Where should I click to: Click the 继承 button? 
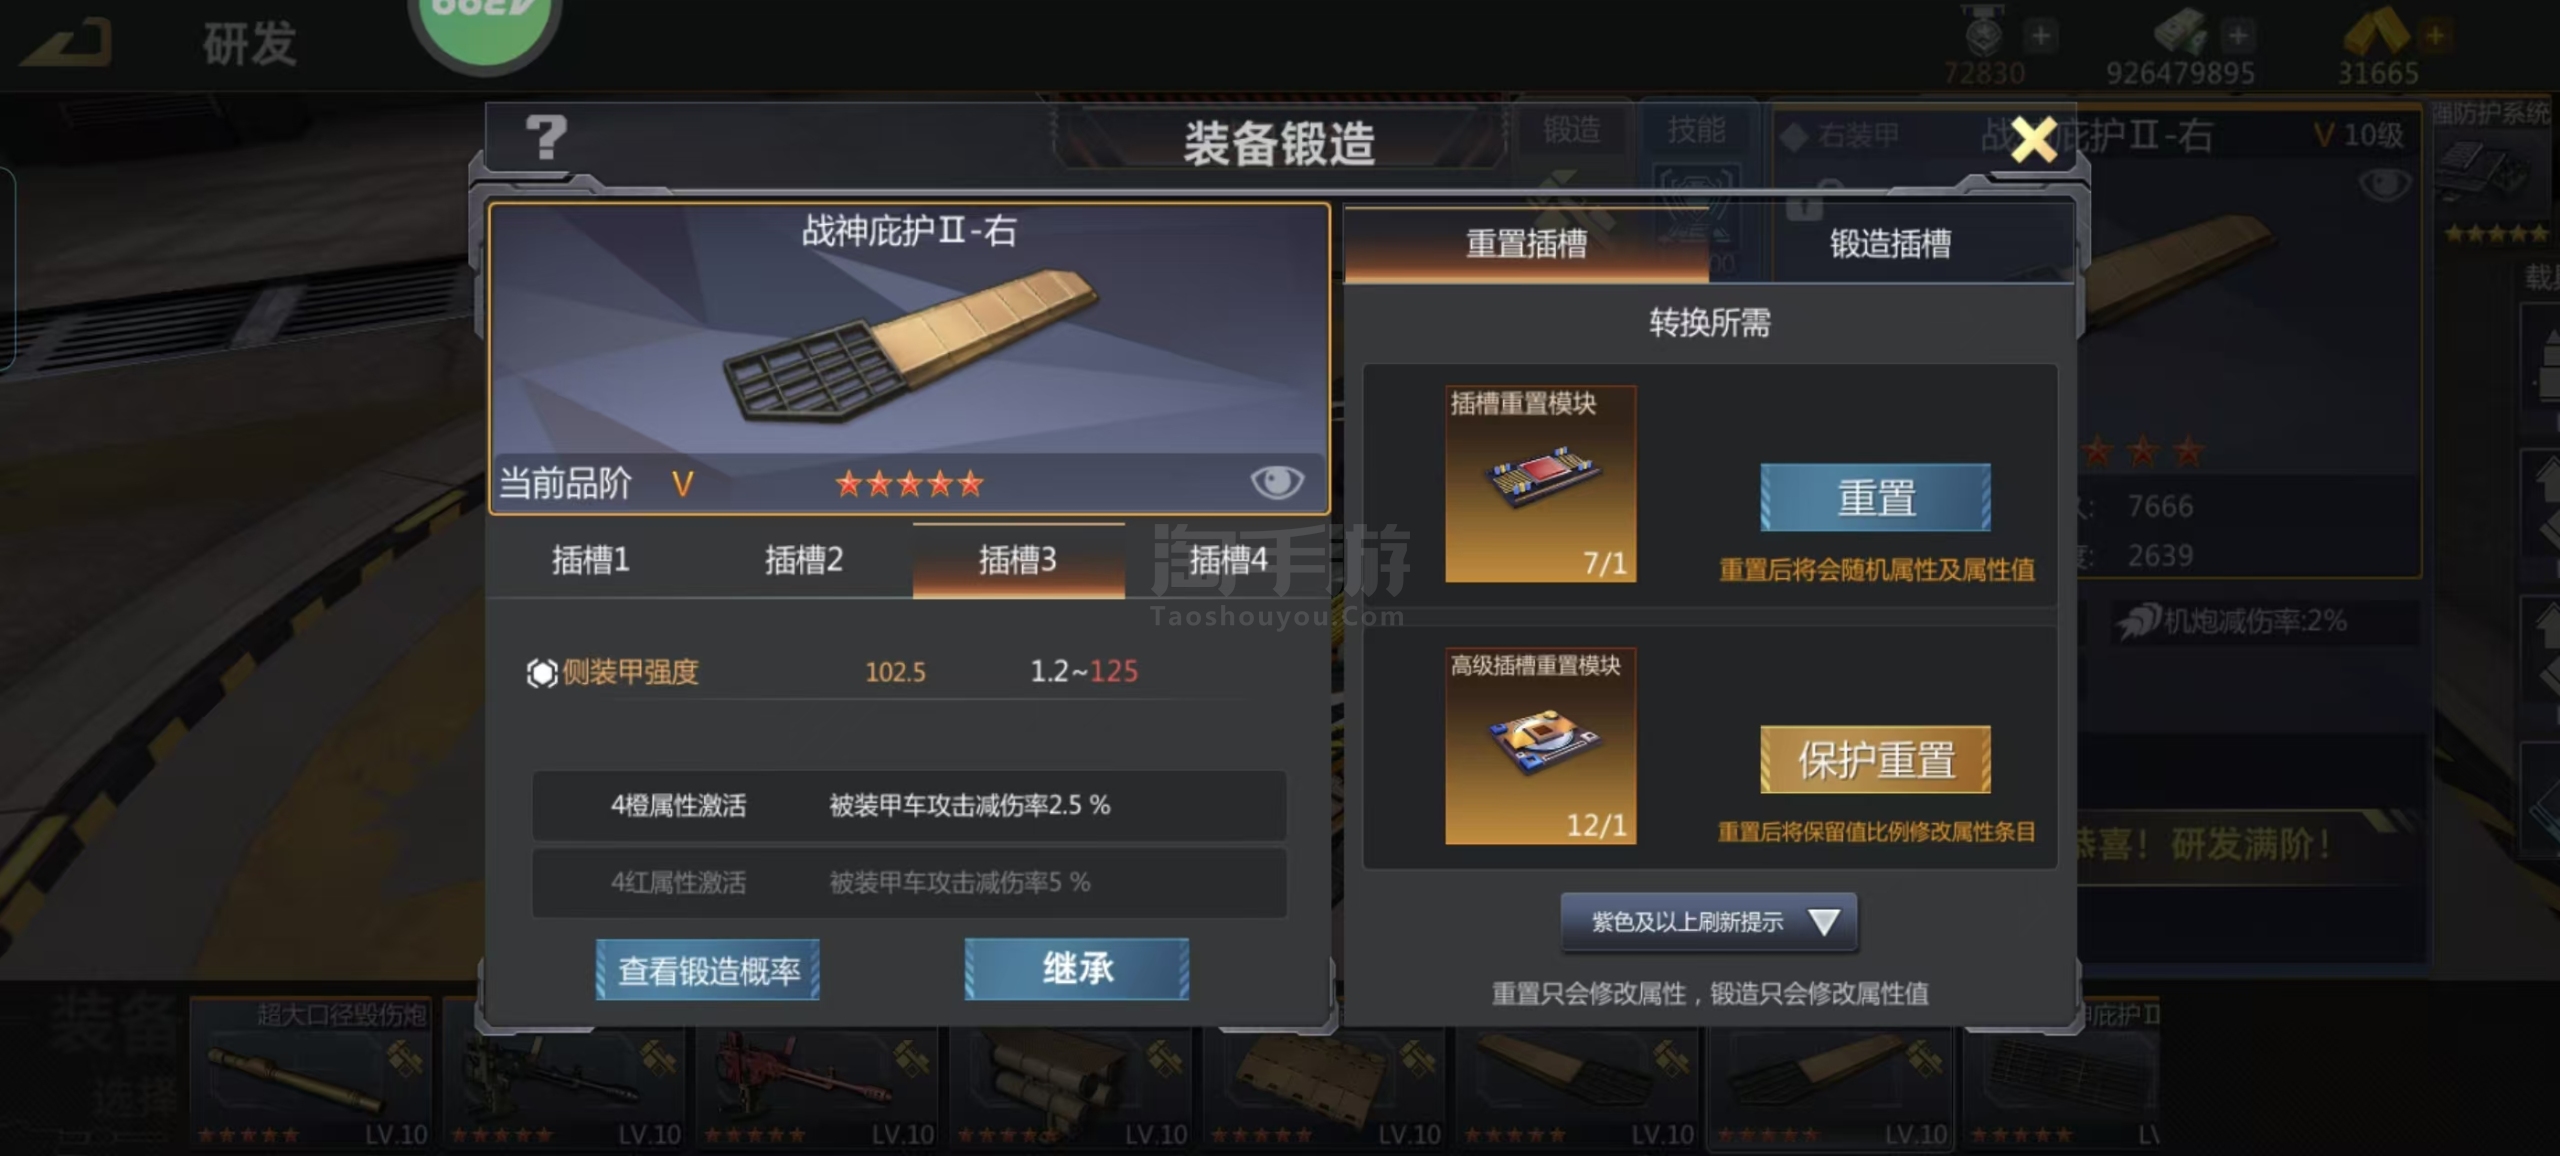click(1077, 968)
